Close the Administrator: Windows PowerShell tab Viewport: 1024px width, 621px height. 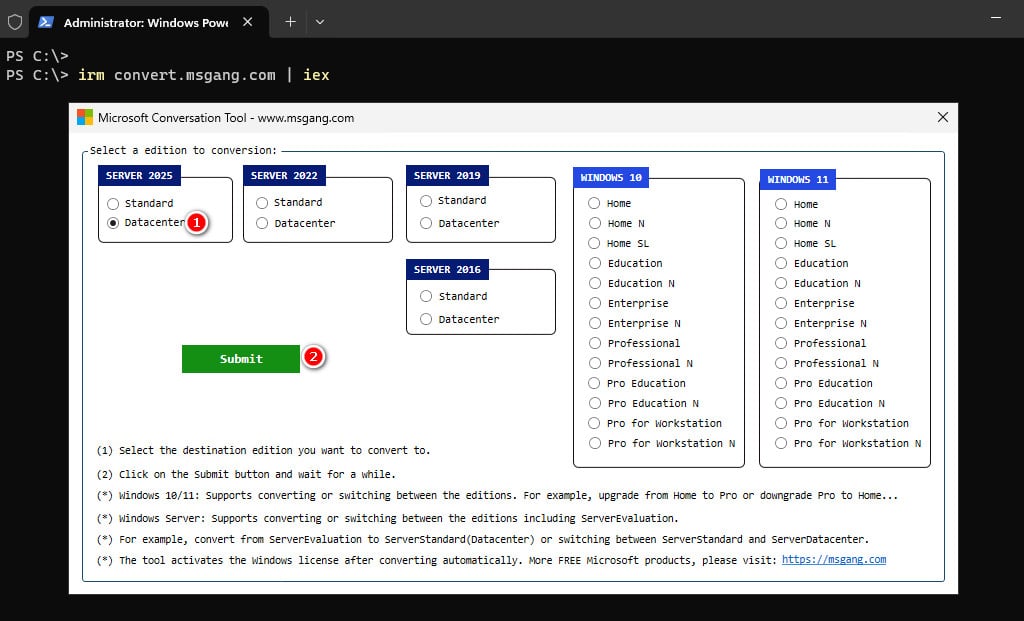click(248, 22)
